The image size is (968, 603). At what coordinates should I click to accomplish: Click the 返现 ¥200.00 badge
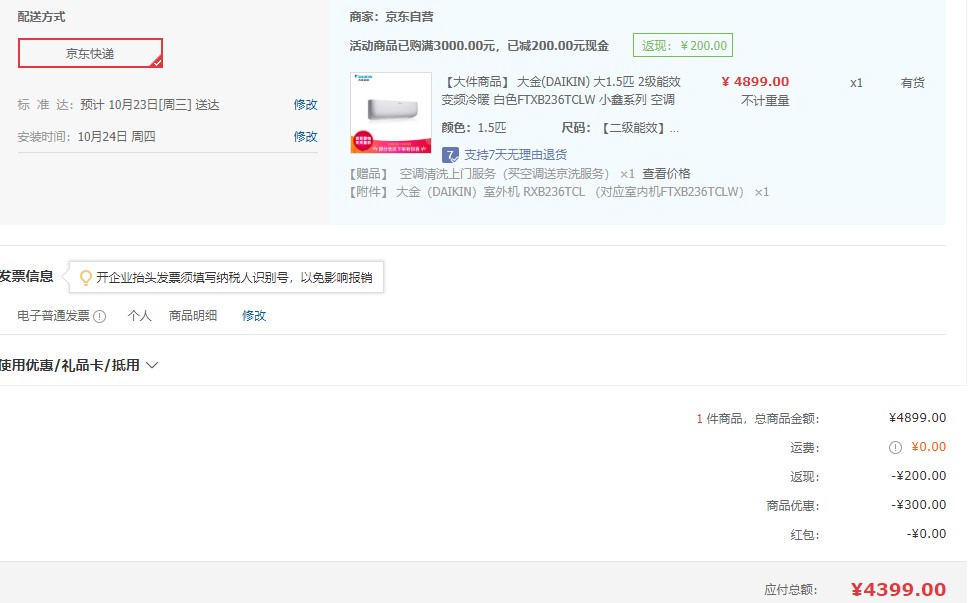[683, 46]
